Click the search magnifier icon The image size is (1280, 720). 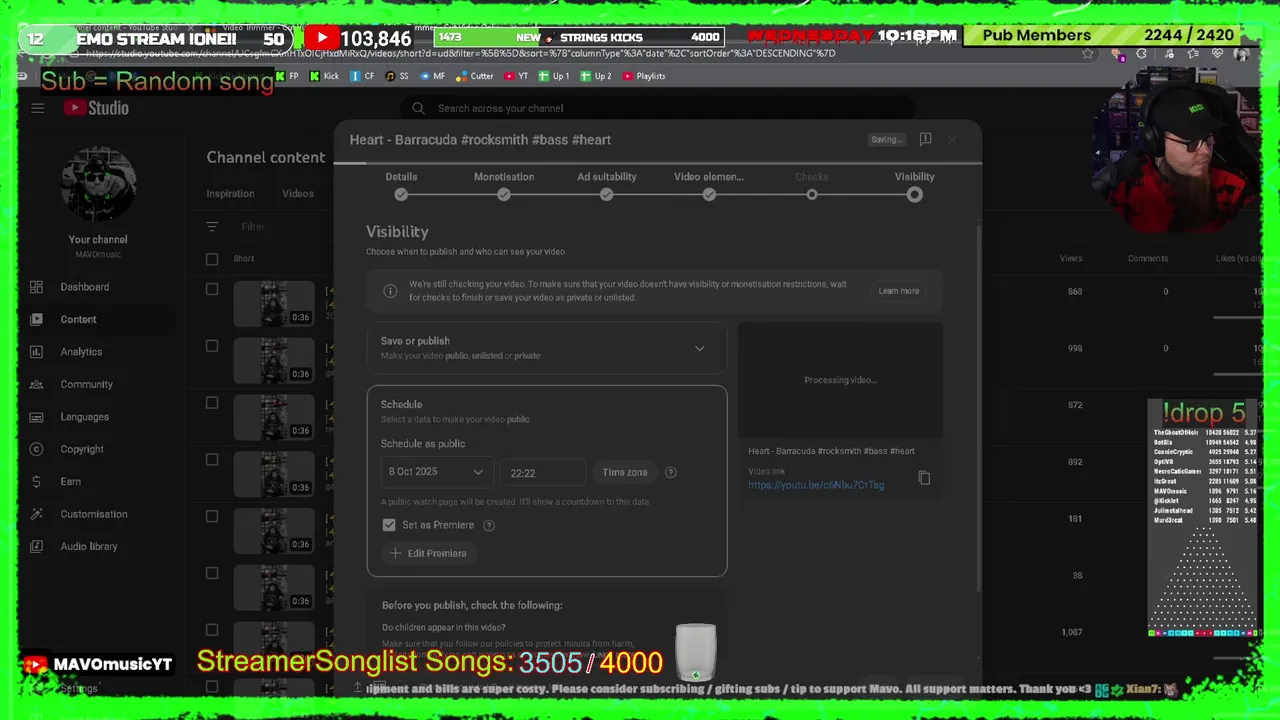418,108
